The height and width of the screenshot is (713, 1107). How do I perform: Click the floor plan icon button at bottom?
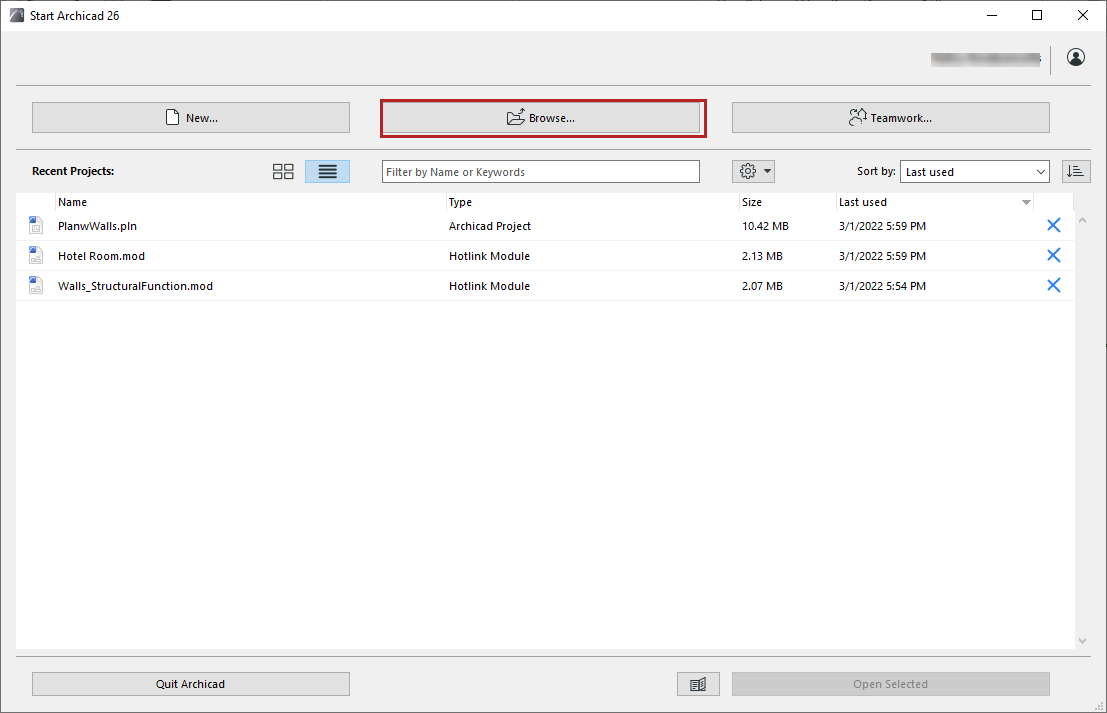[x=698, y=683]
